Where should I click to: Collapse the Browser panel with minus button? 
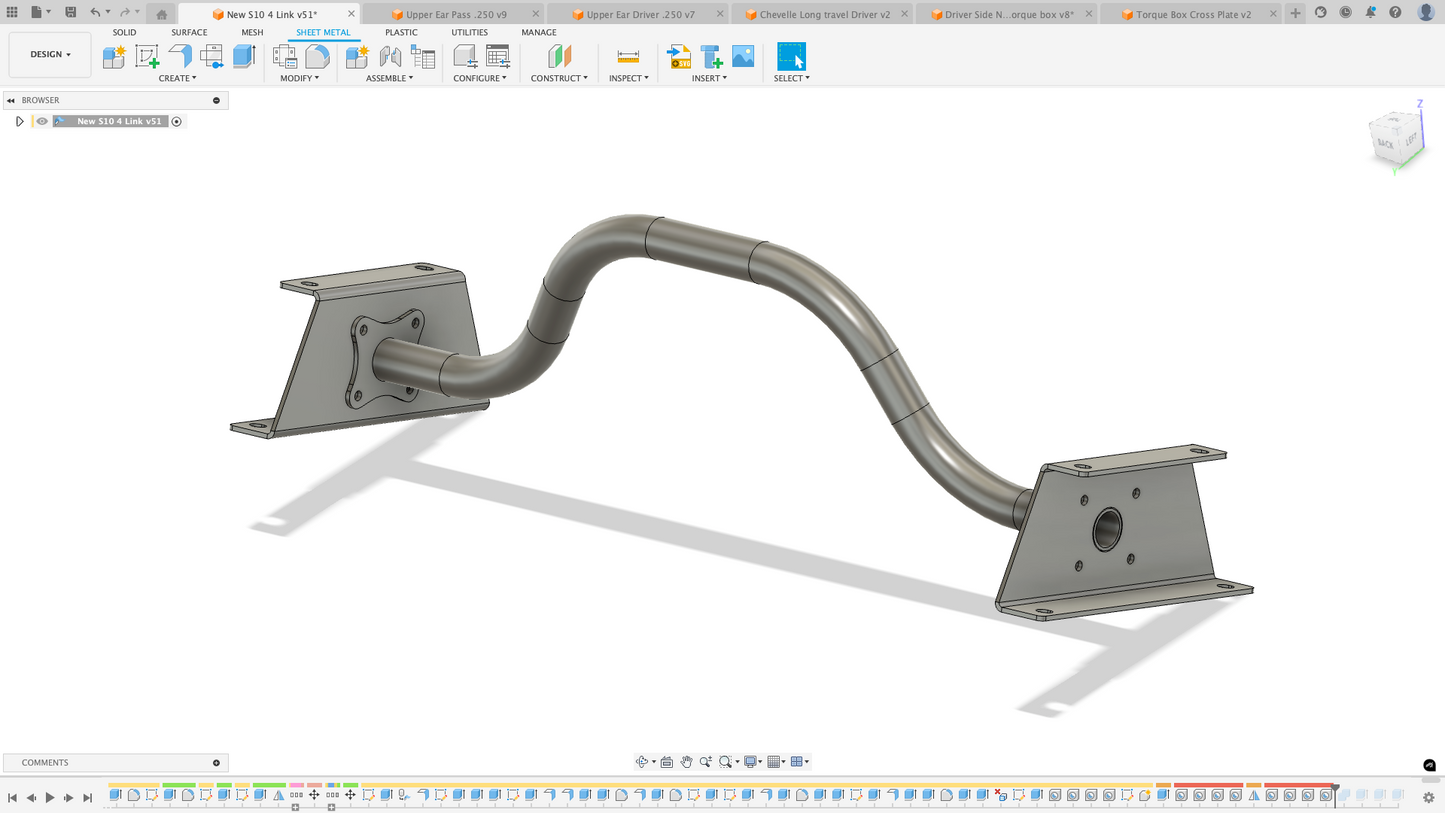(x=216, y=100)
